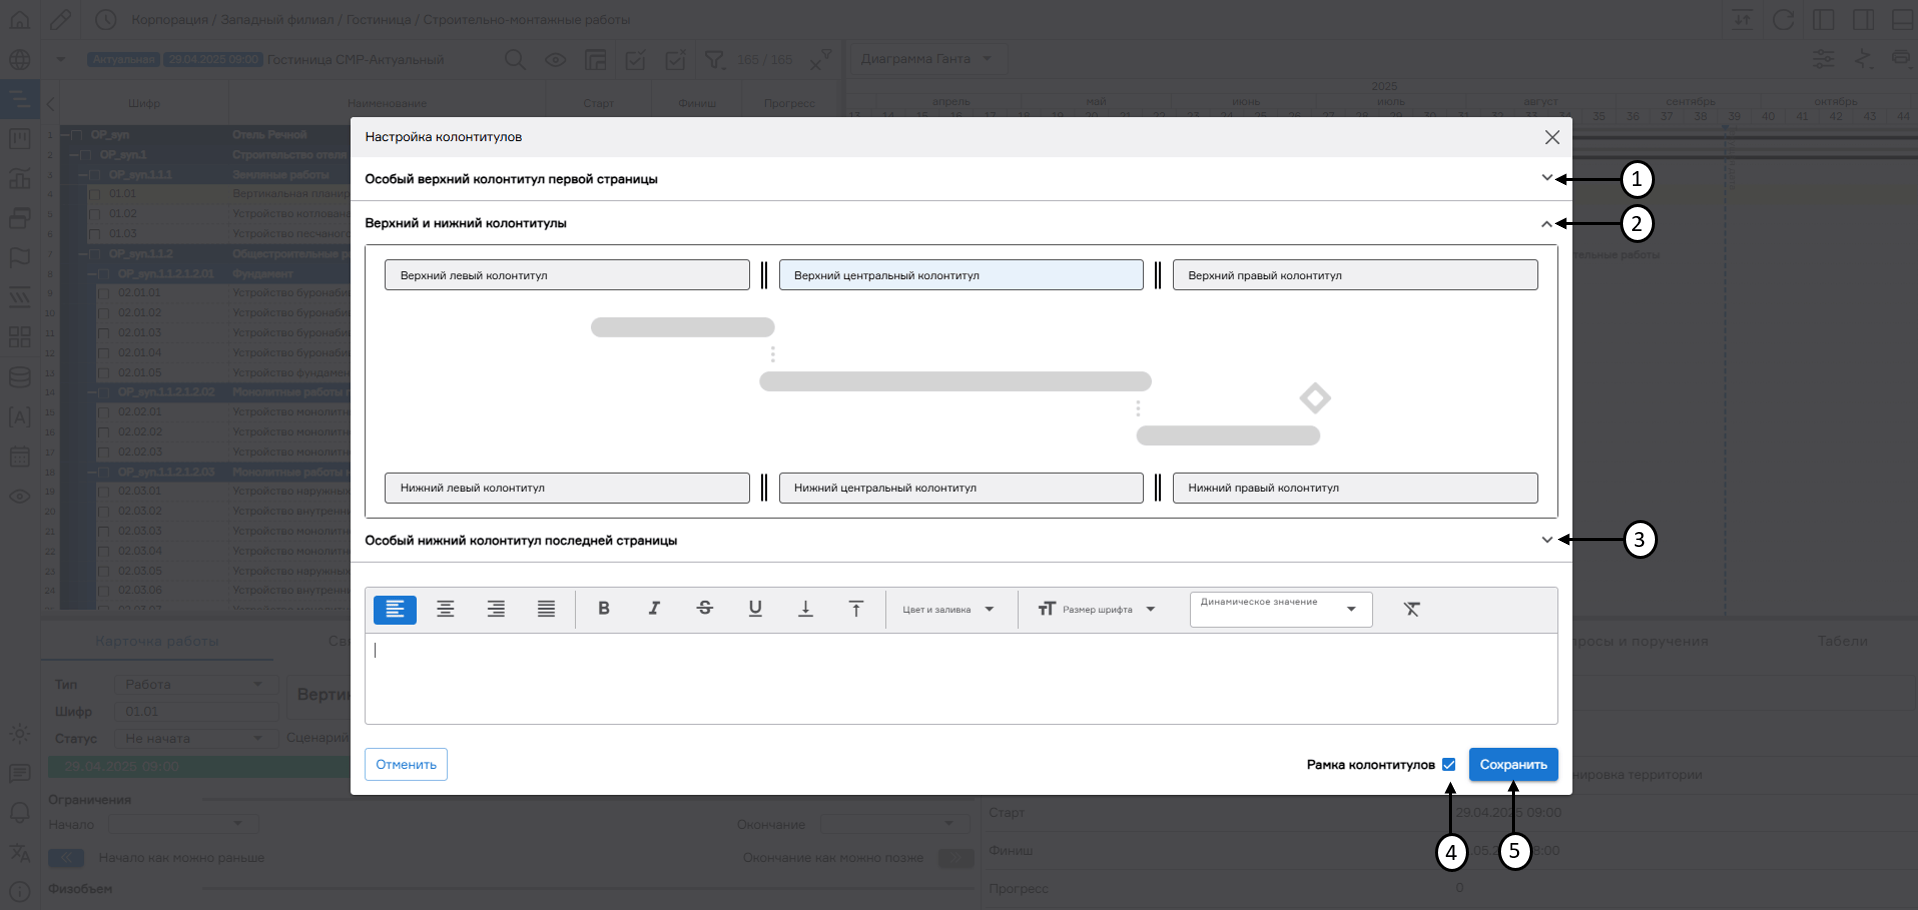Open the Размер шрифта dropdown
Image resolution: width=1918 pixels, height=910 pixels.
coord(1096,609)
